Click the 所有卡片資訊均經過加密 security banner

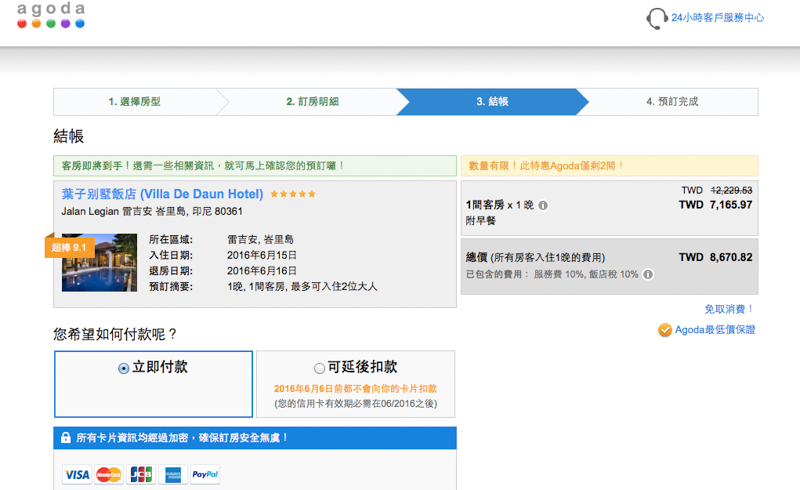click(255, 438)
